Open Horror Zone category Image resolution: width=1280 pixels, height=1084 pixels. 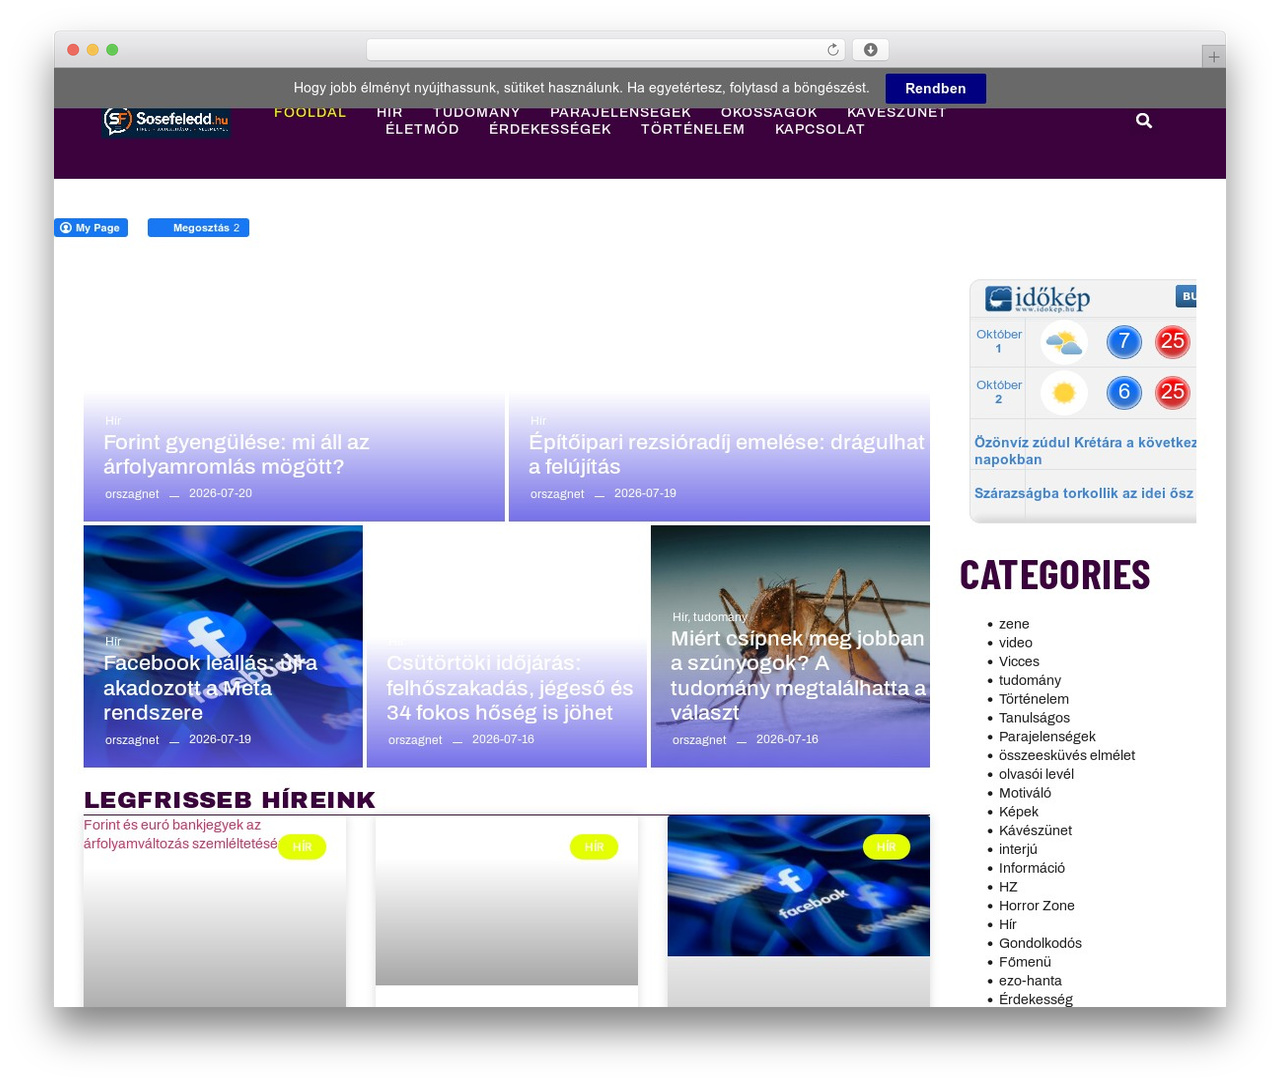click(x=1037, y=906)
